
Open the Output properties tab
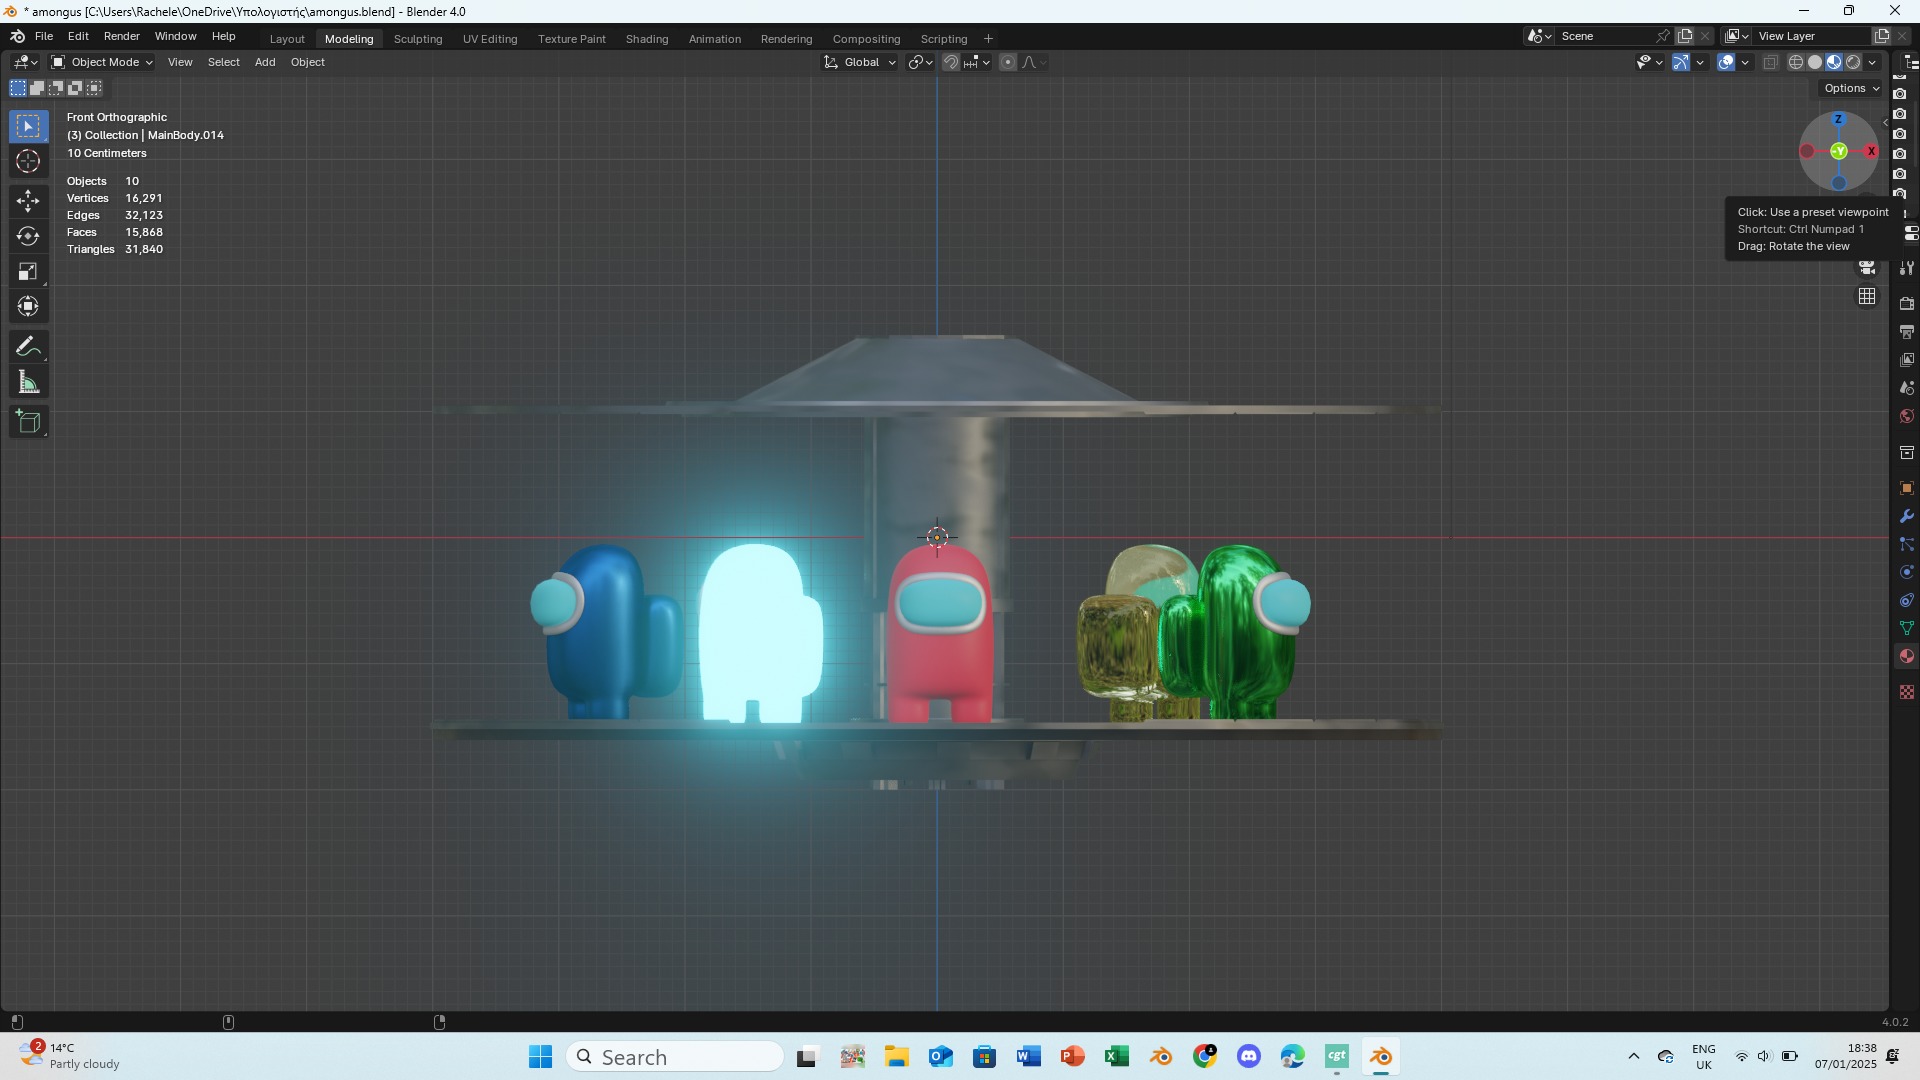point(1907,331)
